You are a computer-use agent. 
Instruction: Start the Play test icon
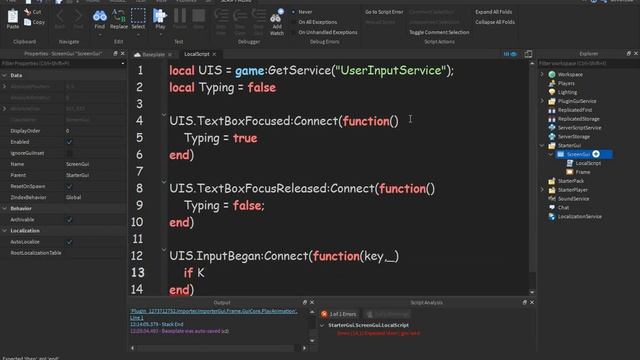click(x=160, y=16)
